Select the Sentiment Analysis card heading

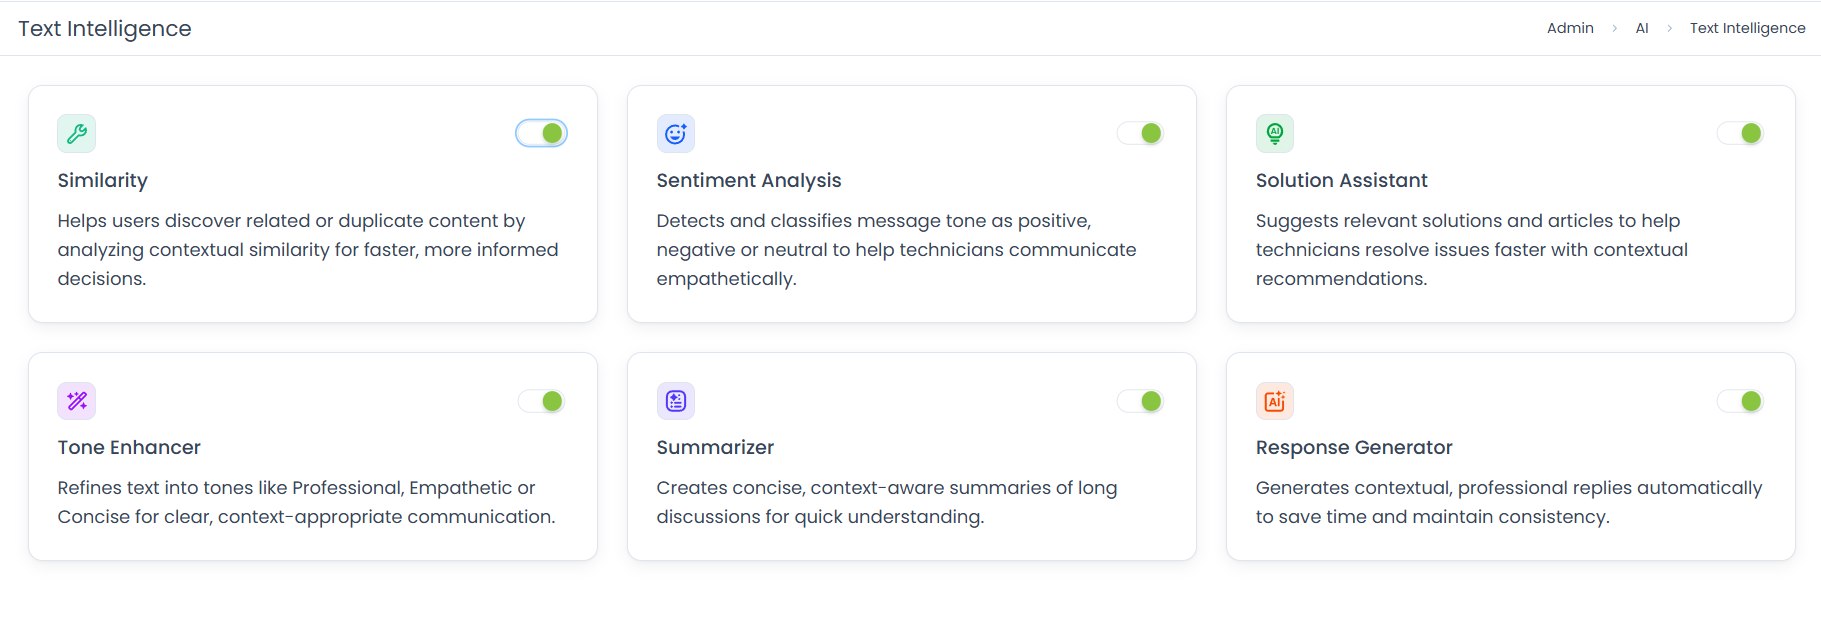[749, 180]
